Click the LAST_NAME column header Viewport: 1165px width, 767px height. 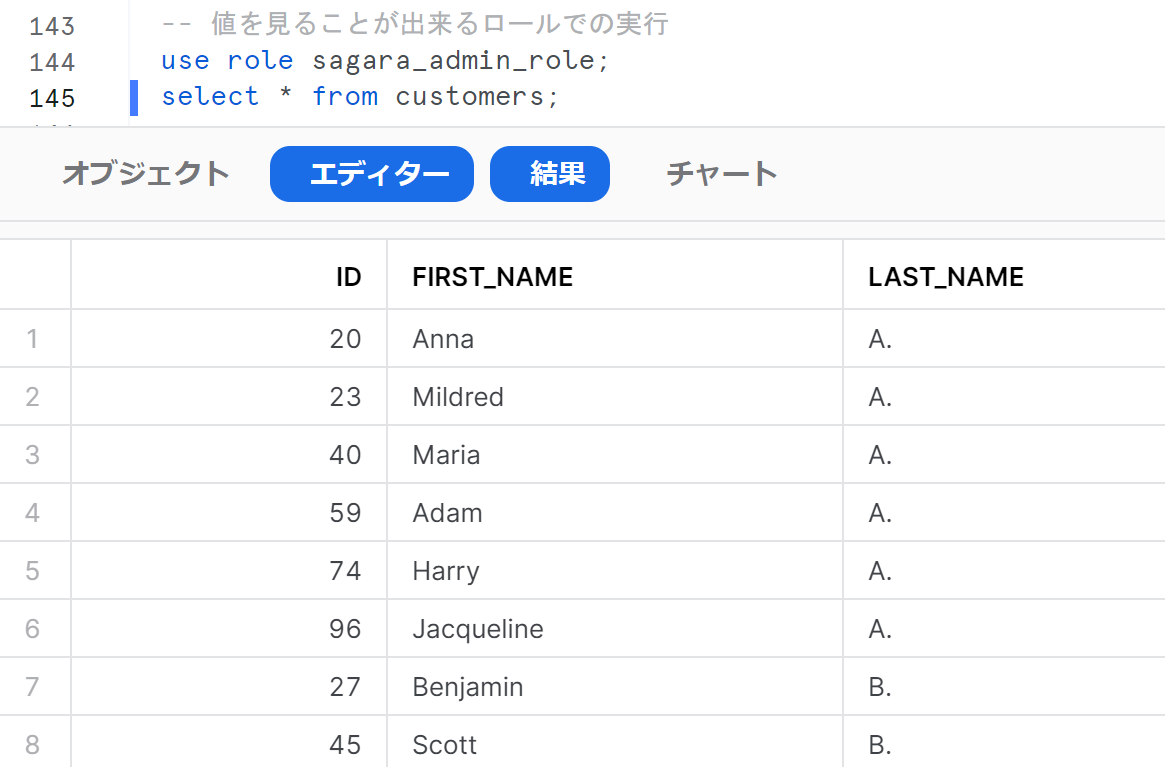pos(946,276)
